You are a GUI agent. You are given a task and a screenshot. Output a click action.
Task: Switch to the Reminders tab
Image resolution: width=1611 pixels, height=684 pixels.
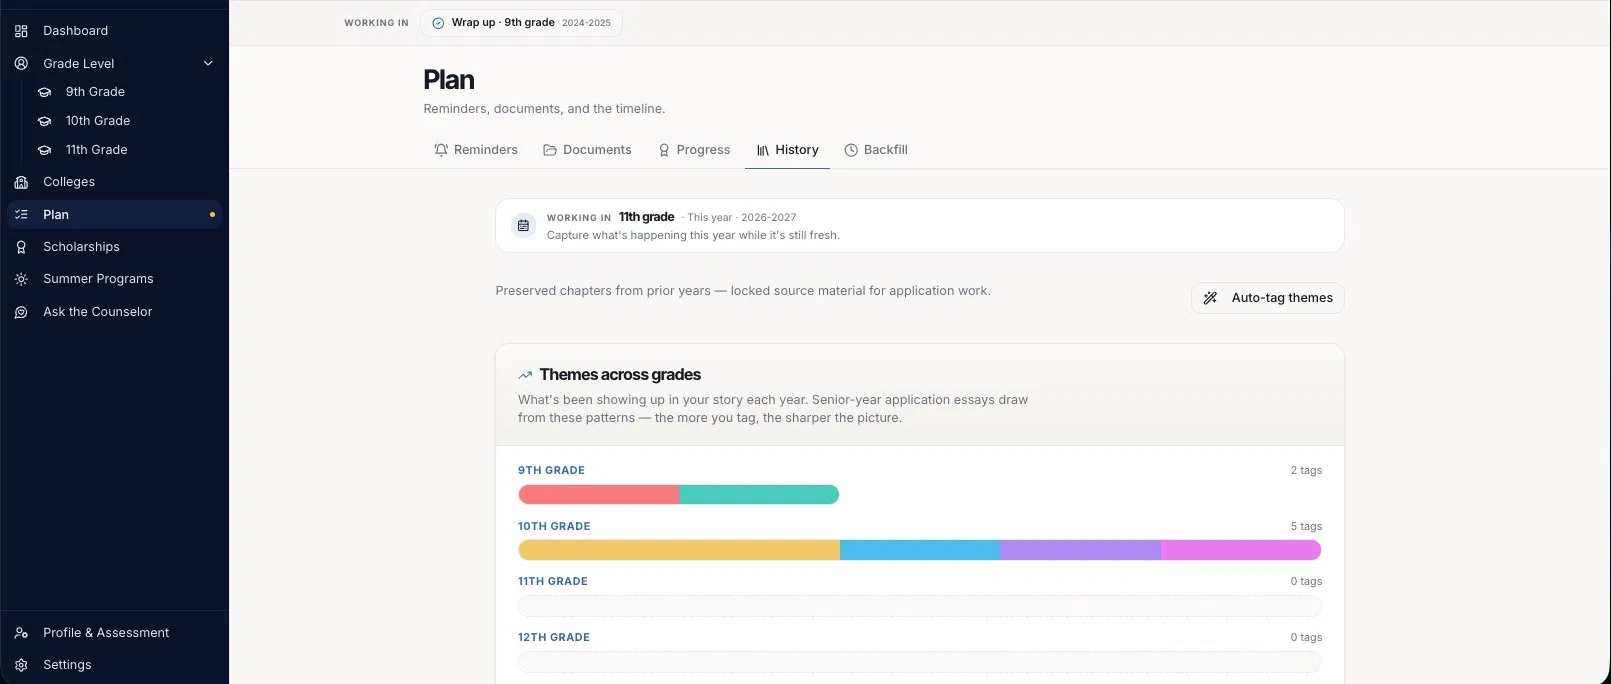[x=476, y=150]
